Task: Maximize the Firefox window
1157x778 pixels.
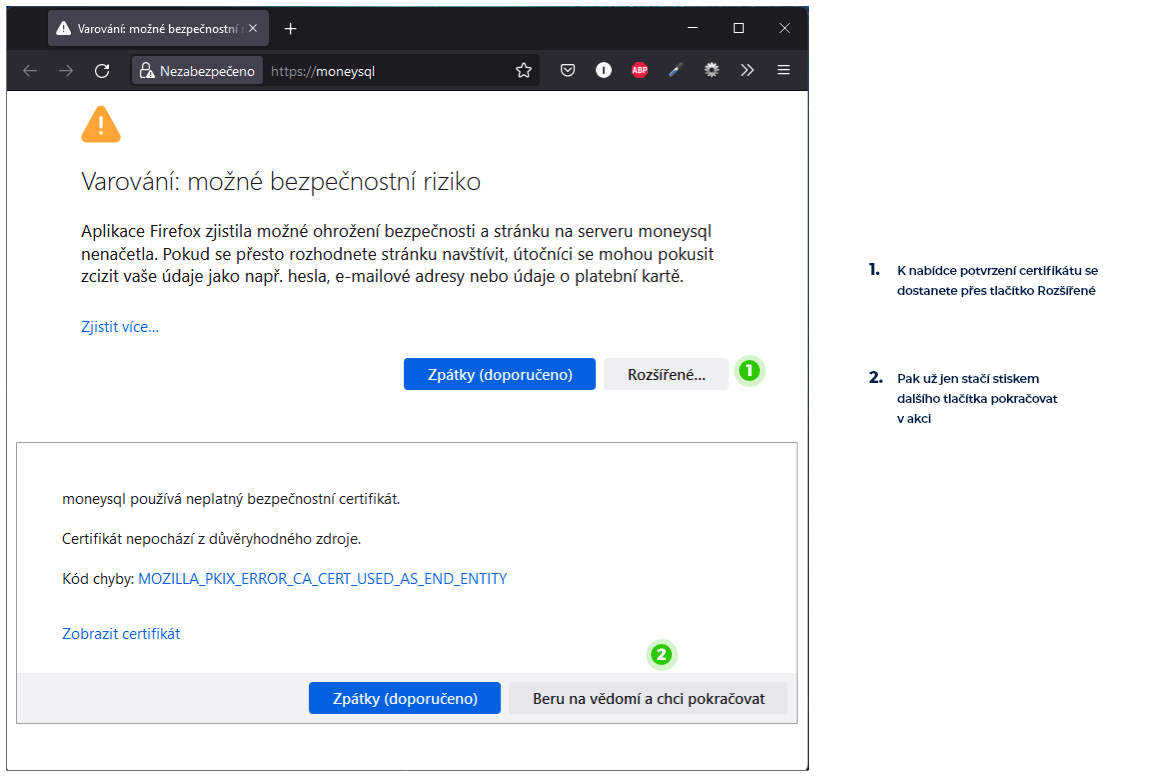Action: 739,28
